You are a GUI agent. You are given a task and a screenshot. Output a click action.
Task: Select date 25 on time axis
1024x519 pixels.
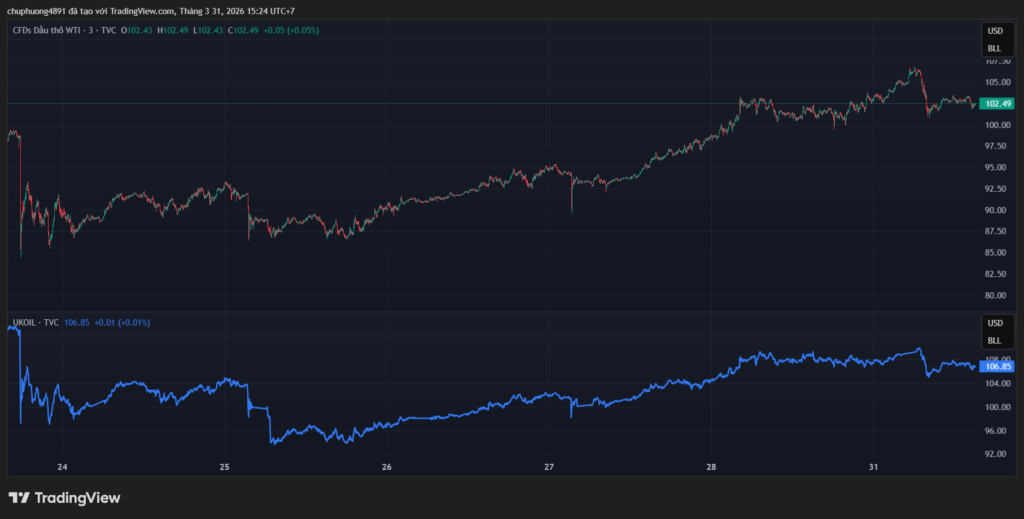click(x=224, y=467)
